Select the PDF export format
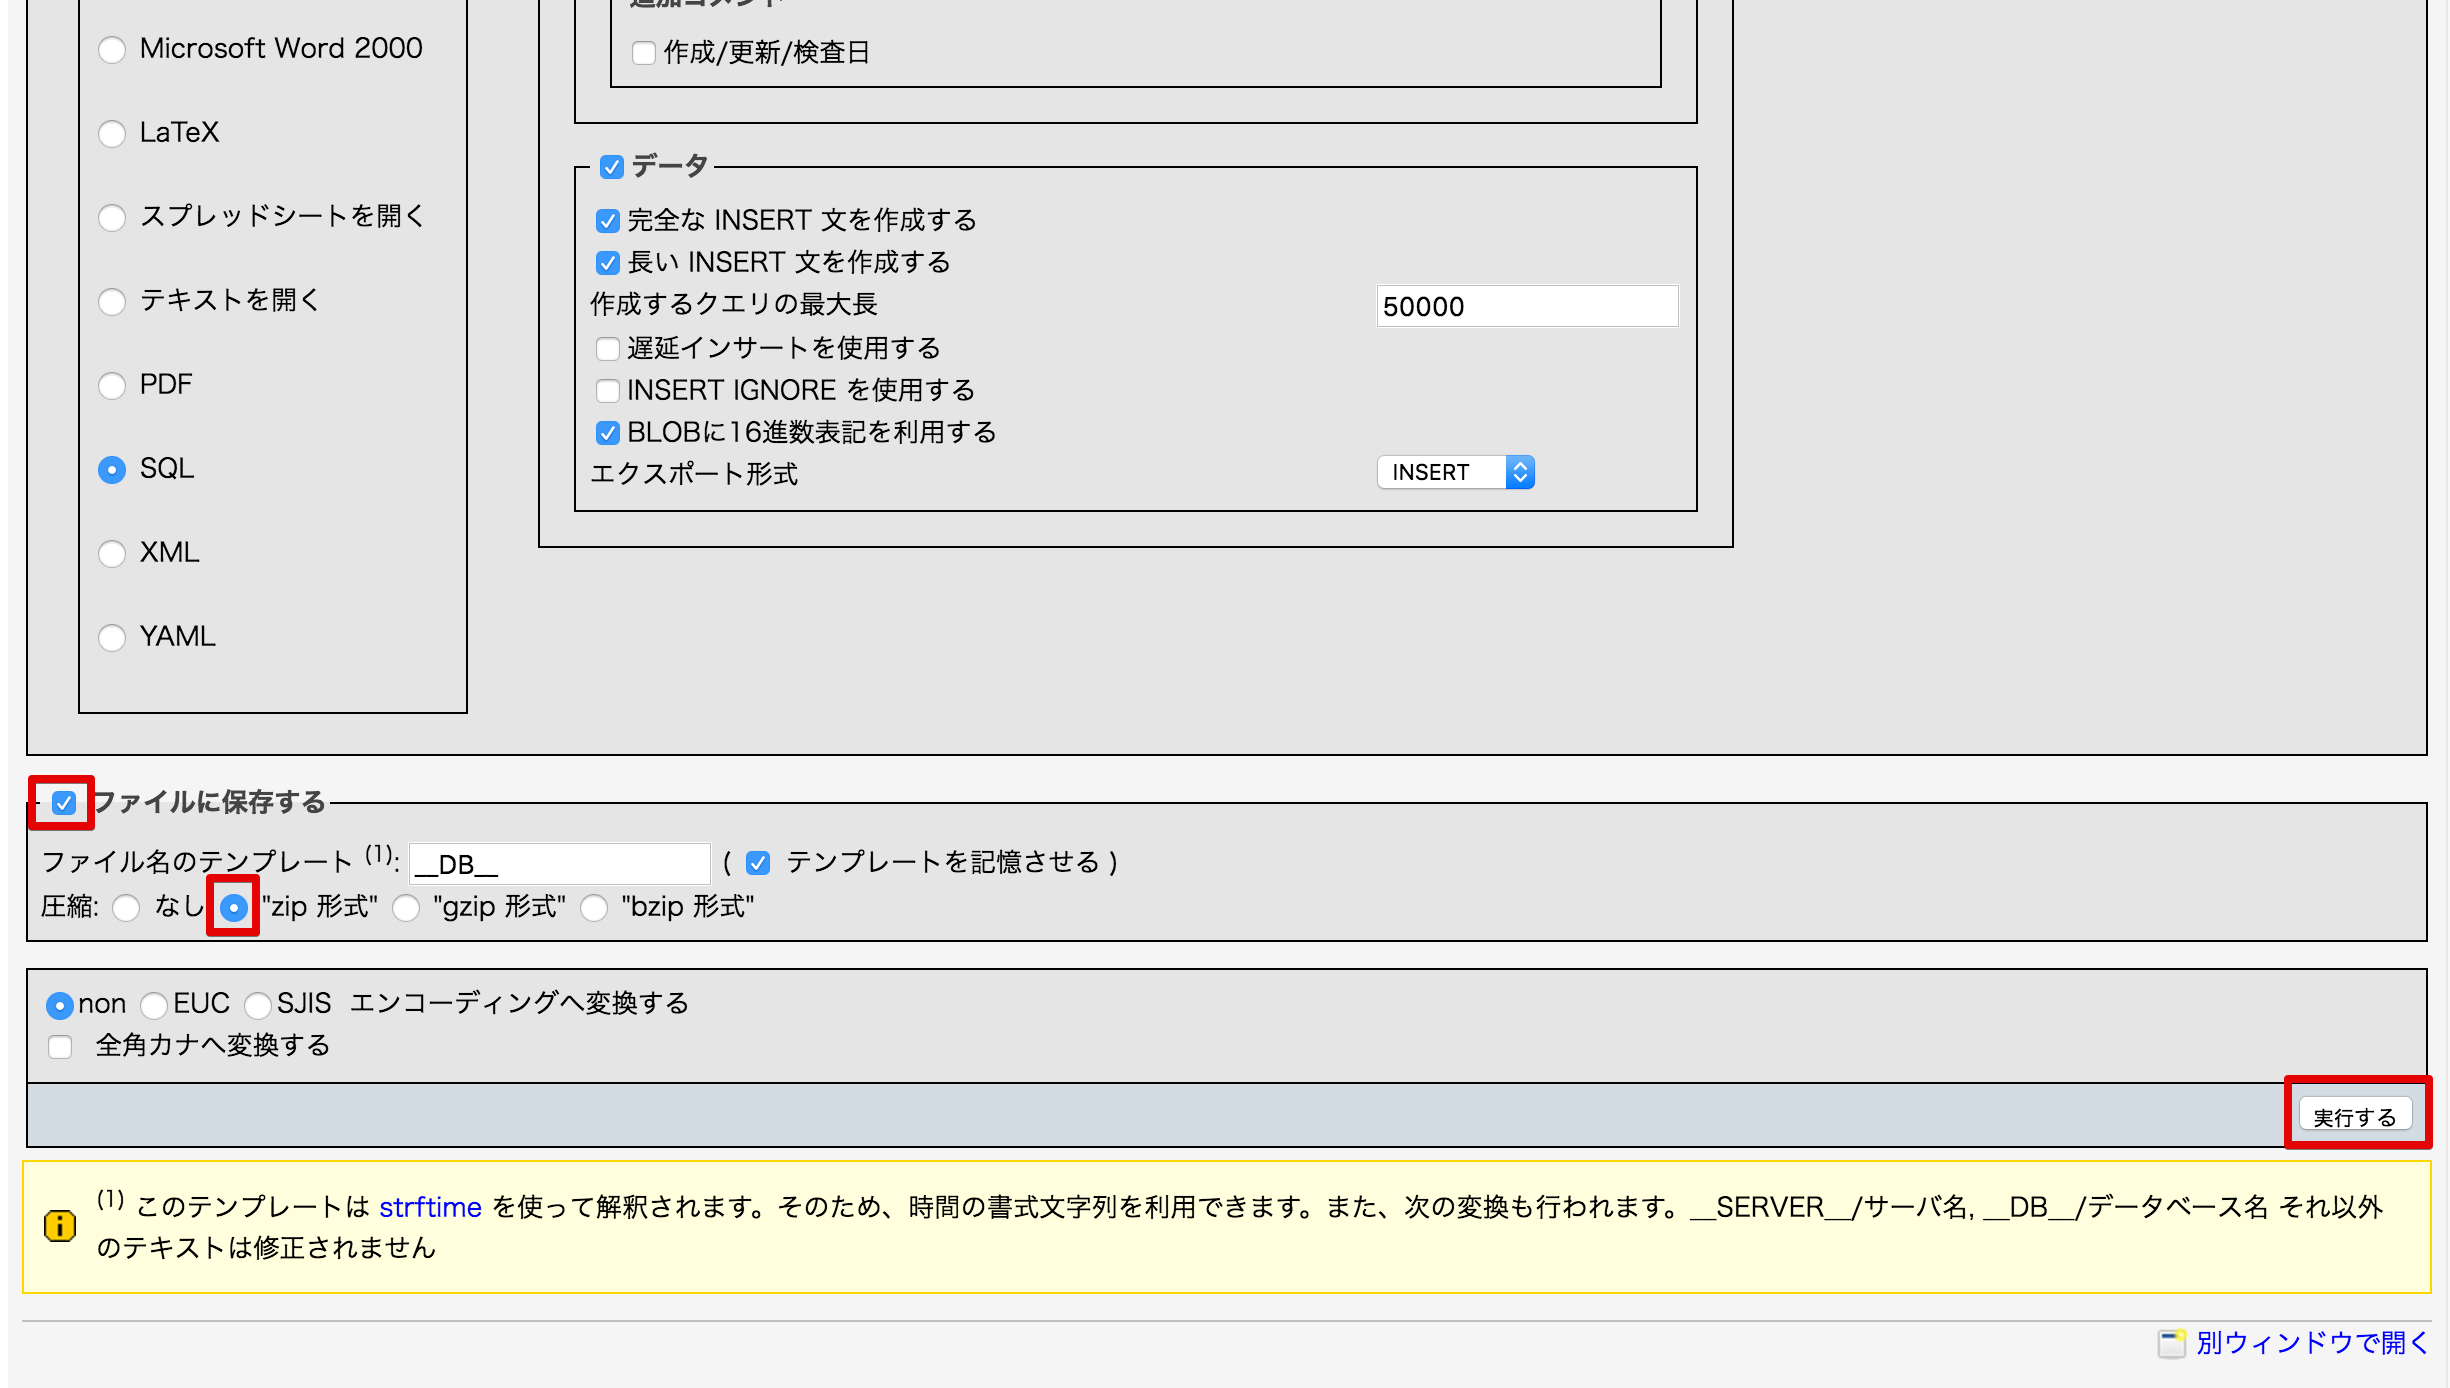 [x=111, y=385]
